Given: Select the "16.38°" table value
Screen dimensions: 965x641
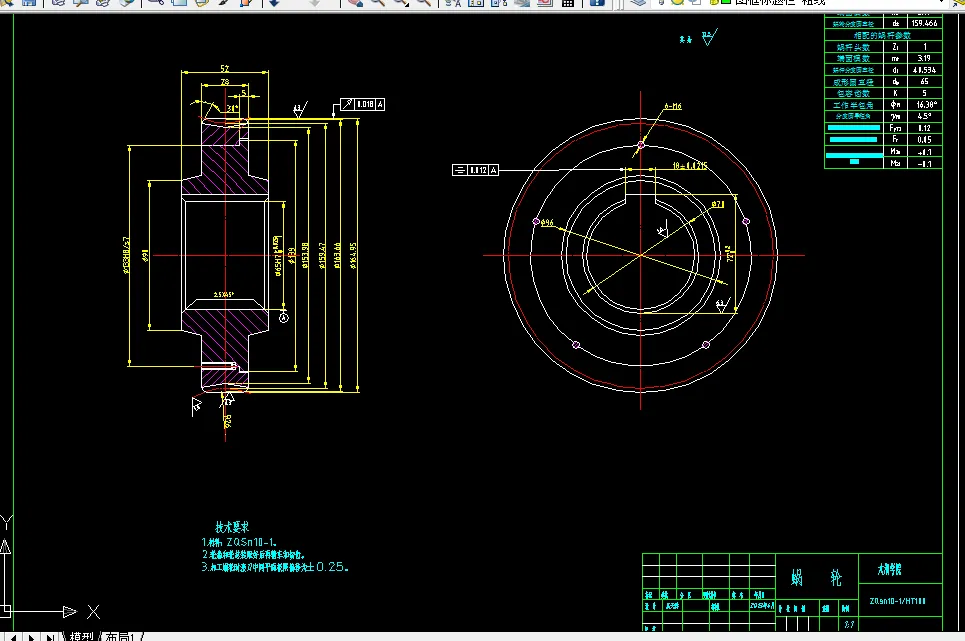Looking at the screenshot, I should [x=926, y=105].
